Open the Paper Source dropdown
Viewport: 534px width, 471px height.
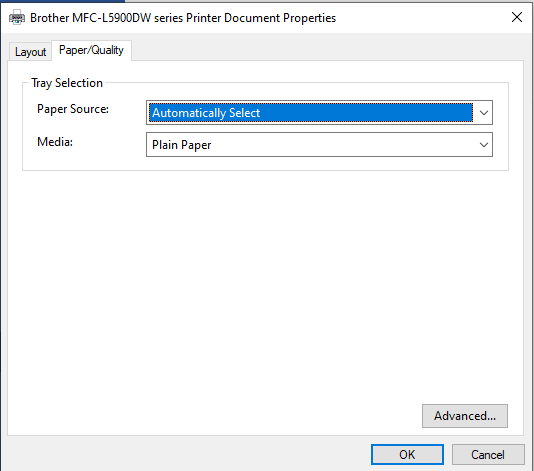click(319, 112)
